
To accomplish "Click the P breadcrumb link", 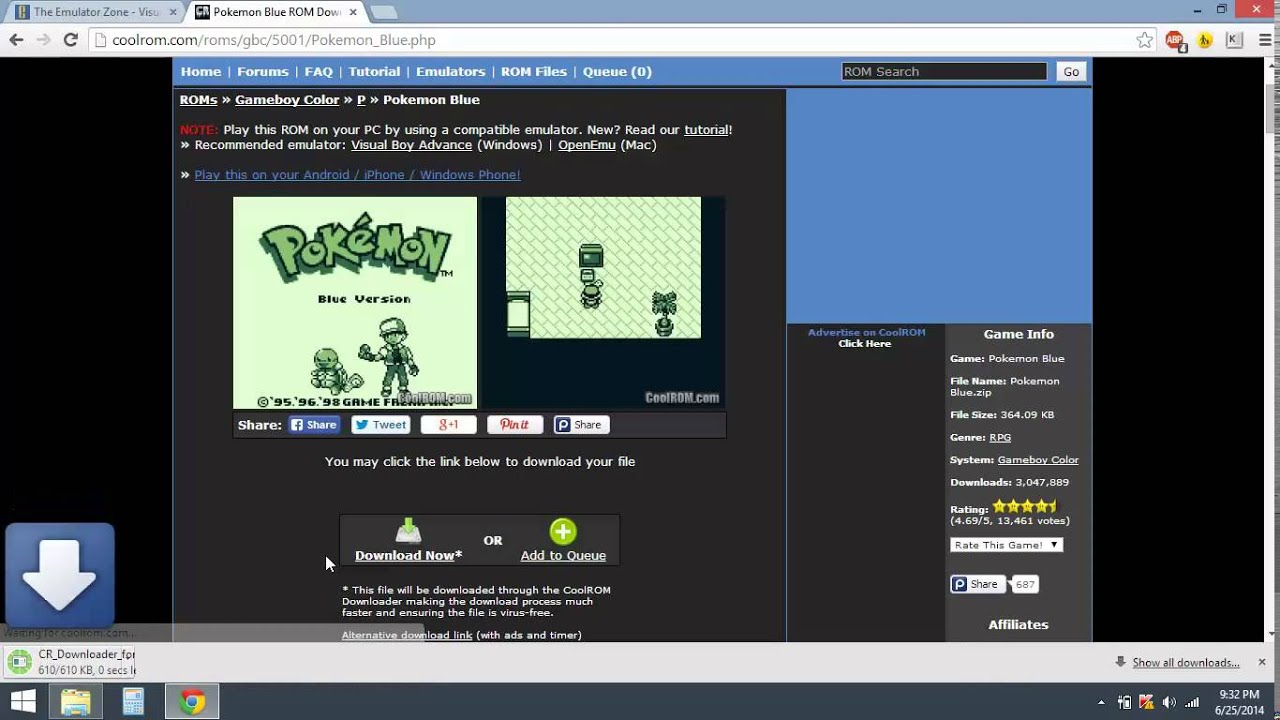I will (361, 100).
